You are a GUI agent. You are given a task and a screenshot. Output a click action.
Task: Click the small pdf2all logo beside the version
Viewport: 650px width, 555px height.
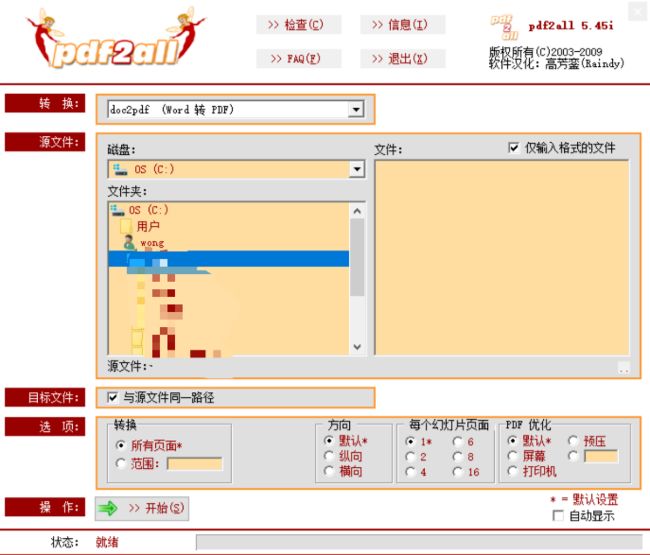[x=504, y=27]
